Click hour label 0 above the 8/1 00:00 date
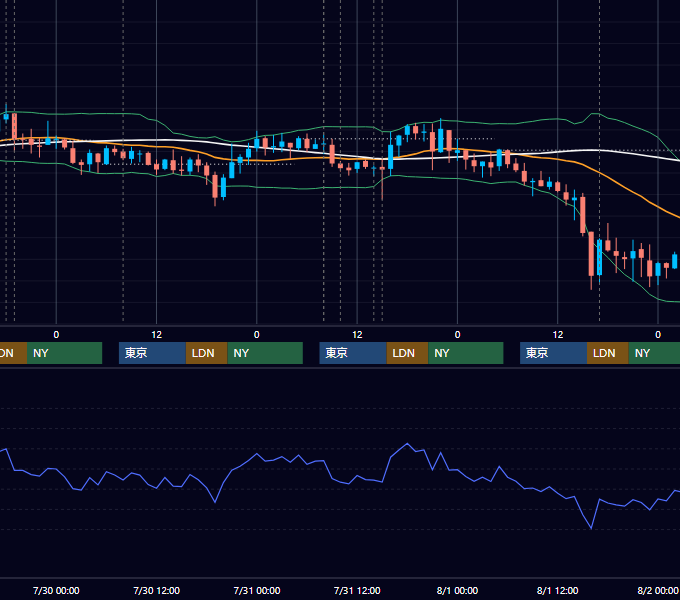 (x=457, y=335)
